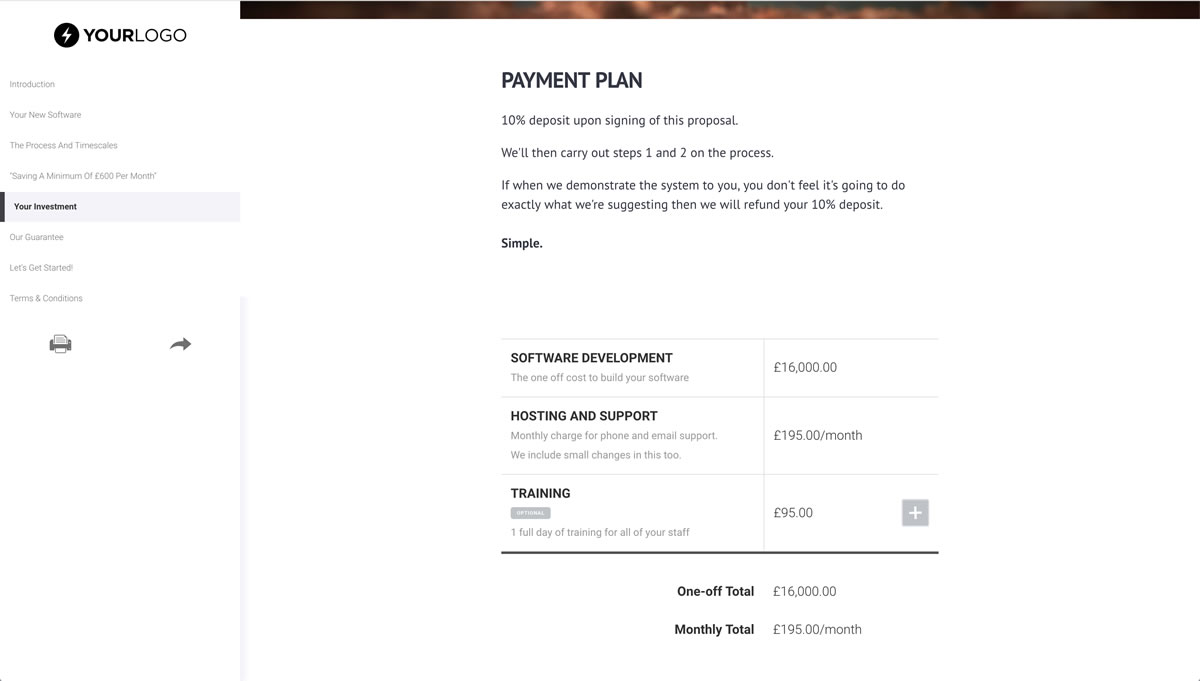Click the OPTIONAL badge under Training
Screen dimensions: 1200x681
531,512
